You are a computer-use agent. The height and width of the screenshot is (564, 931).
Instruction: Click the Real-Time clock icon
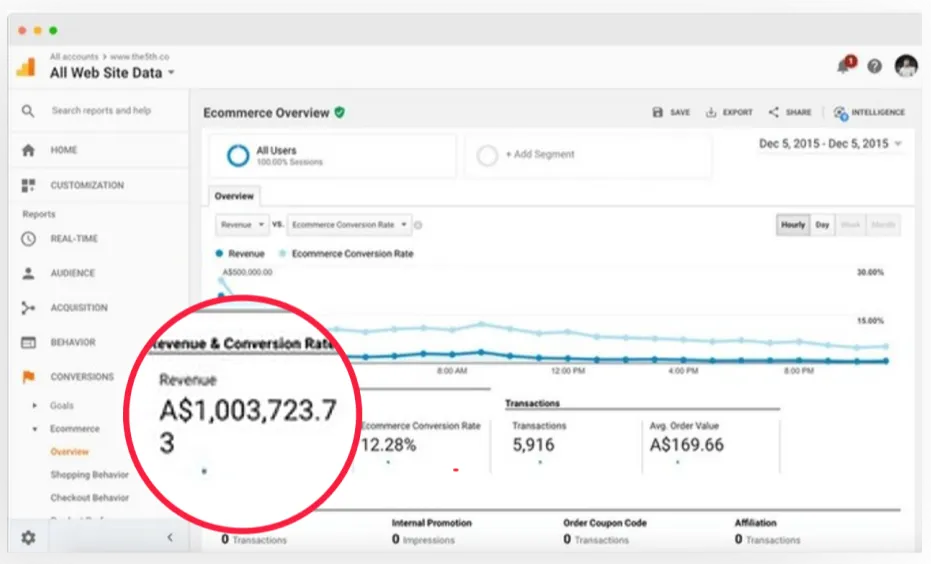click(28, 239)
